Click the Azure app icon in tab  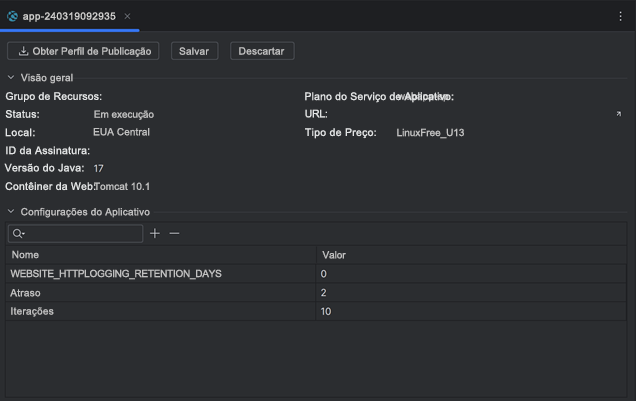12,16
